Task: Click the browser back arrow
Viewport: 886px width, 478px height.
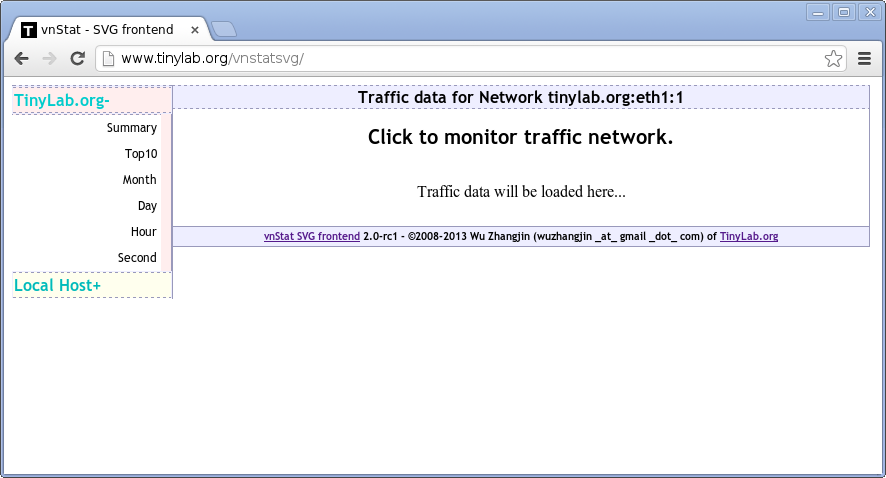Action: tap(22, 59)
